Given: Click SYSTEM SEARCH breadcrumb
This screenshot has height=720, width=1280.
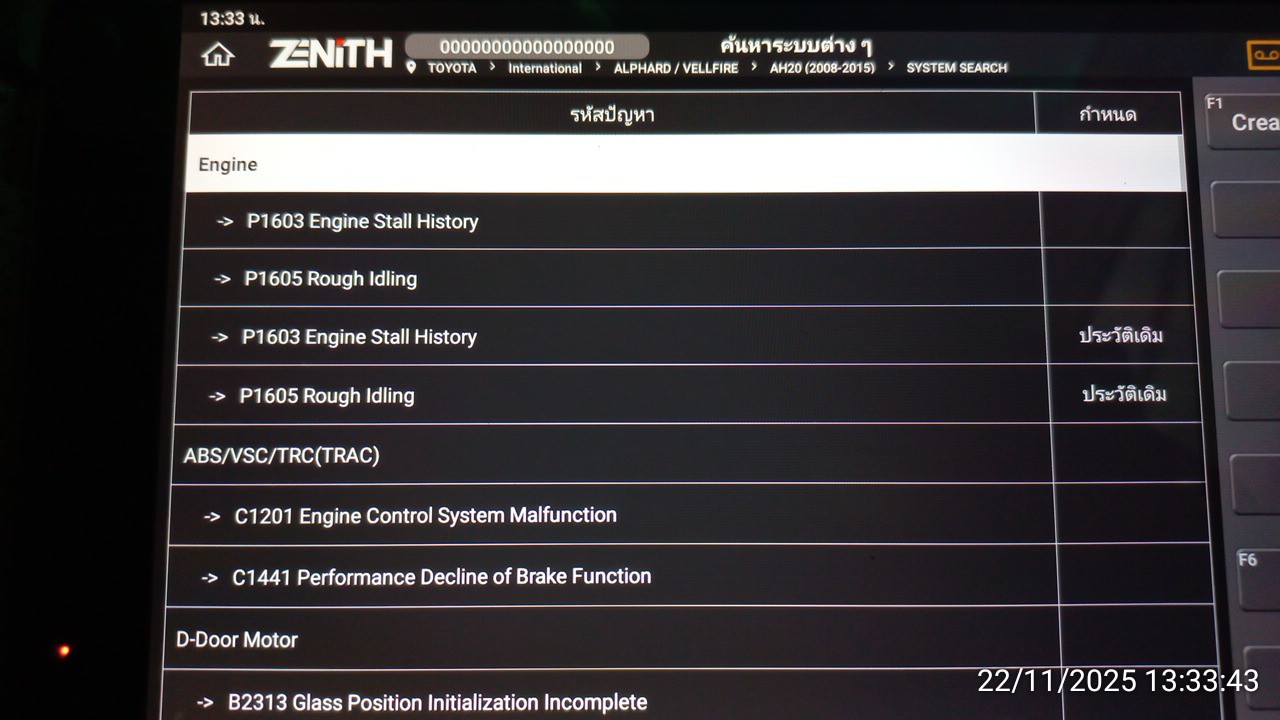Looking at the screenshot, I should 956,68.
